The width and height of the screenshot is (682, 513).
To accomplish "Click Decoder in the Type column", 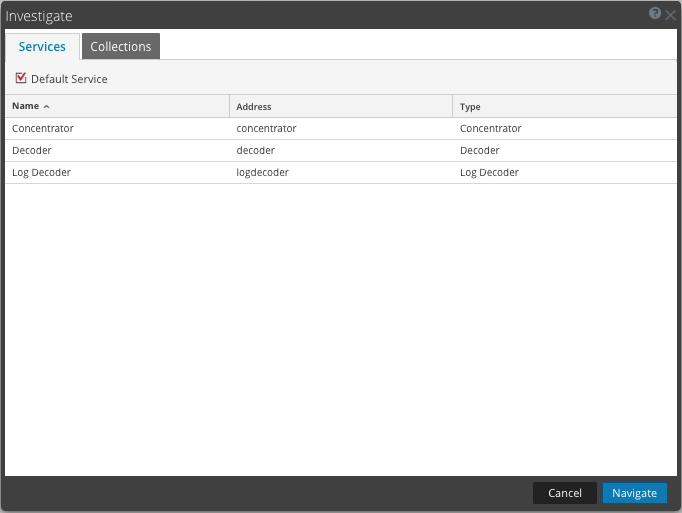I will click(479, 151).
